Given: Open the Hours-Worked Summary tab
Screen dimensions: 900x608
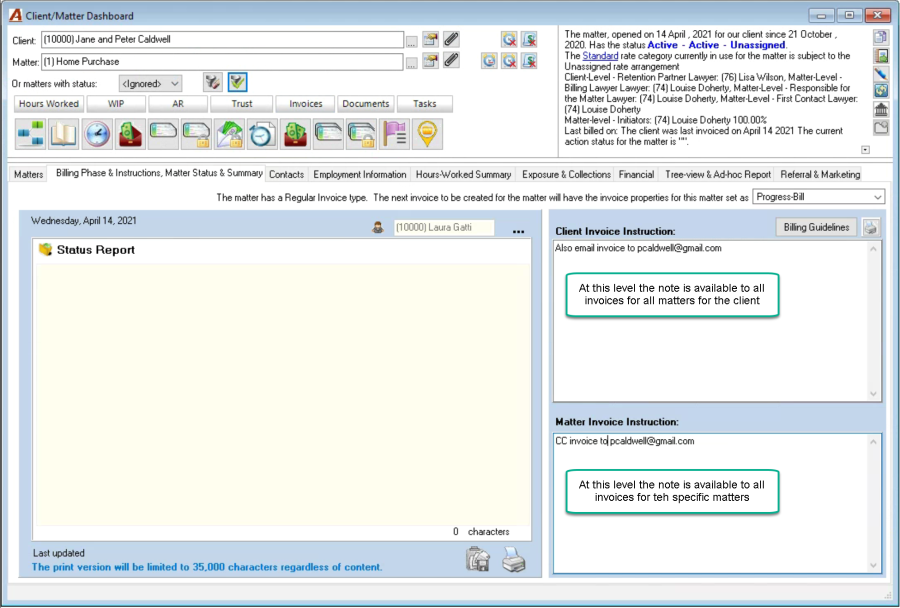Looking at the screenshot, I should [463, 175].
